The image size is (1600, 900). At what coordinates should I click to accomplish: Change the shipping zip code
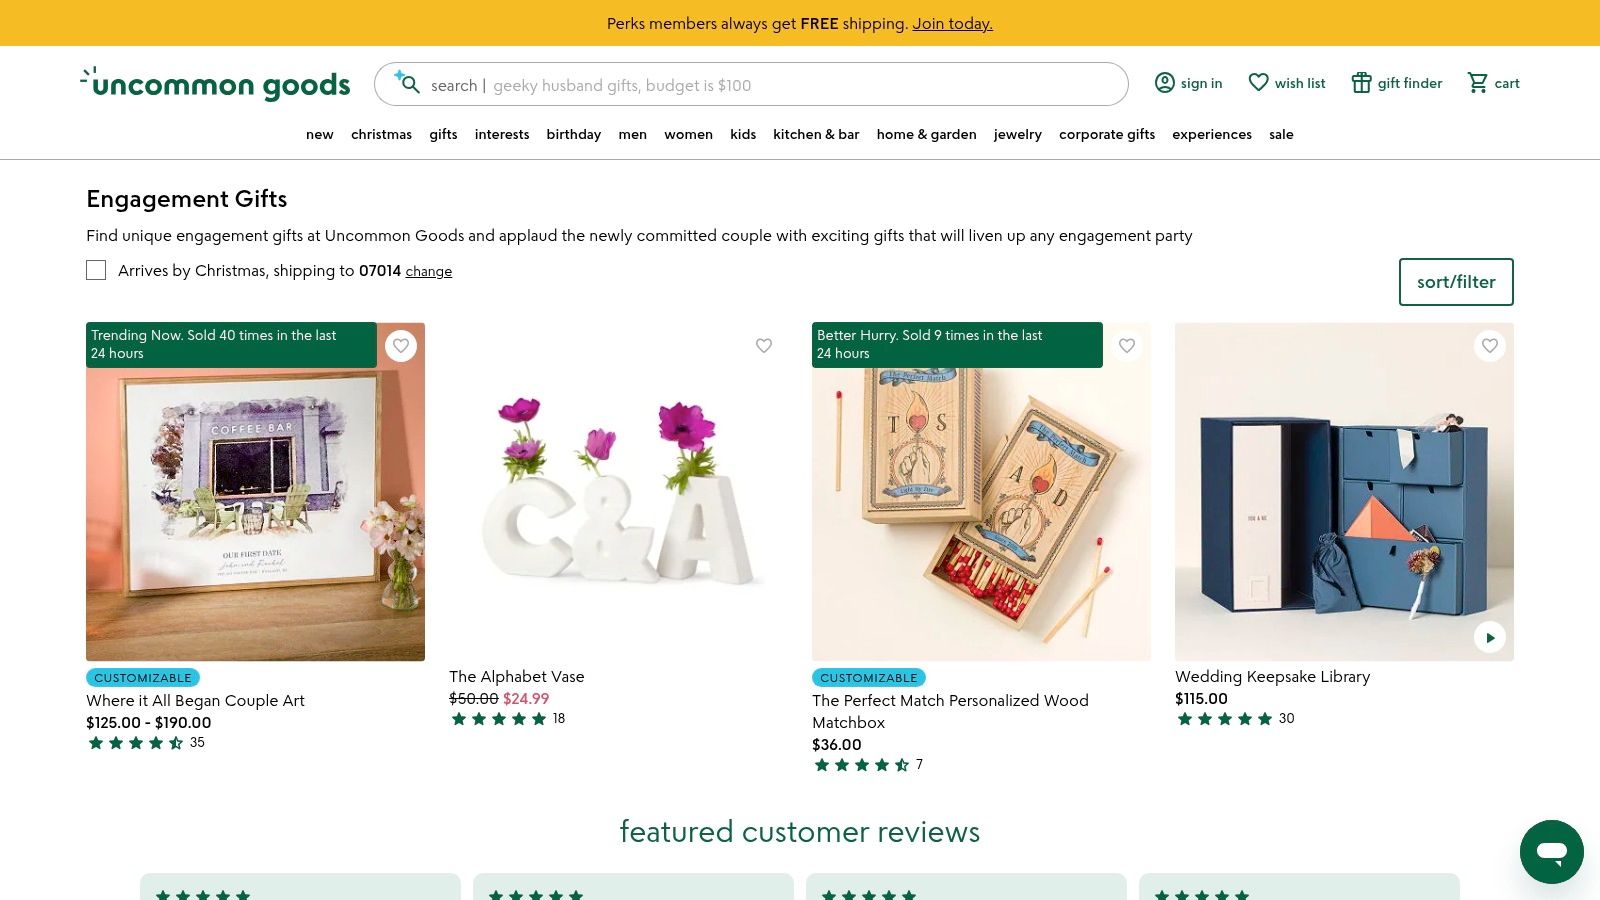tap(428, 271)
